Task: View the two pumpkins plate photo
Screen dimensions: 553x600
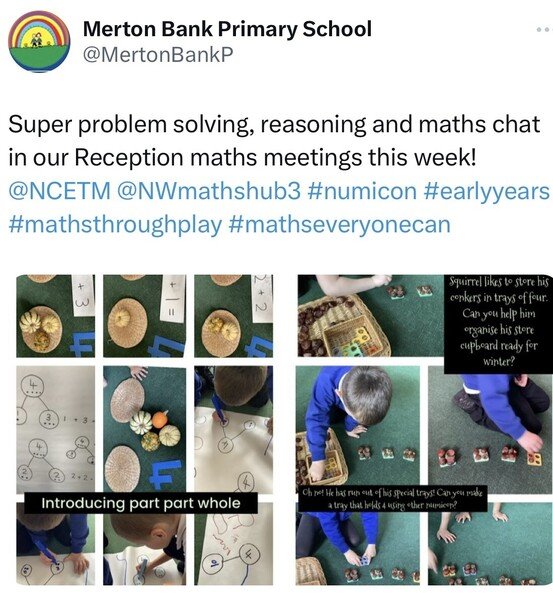Action: click(233, 316)
